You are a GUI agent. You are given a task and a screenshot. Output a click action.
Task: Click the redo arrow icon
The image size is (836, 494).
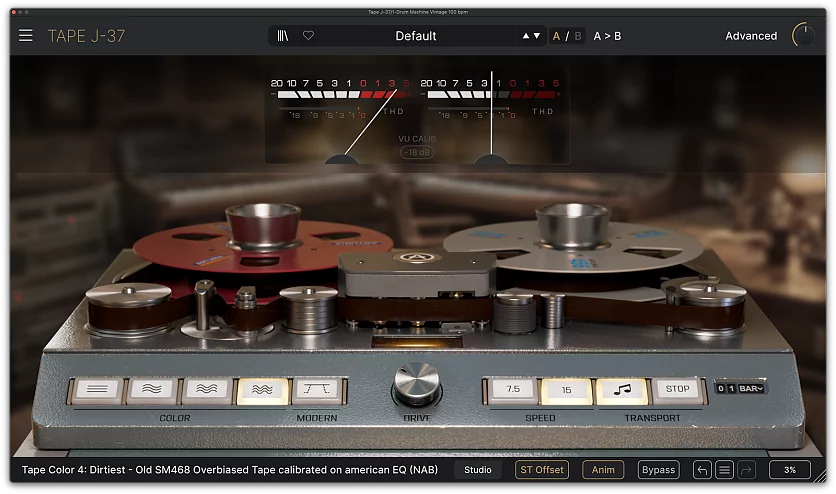(746, 470)
